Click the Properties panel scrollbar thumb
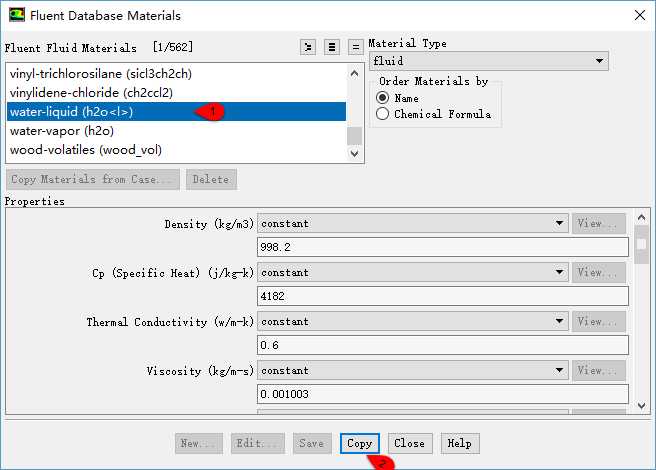656x470 pixels. click(x=641, y=245)
